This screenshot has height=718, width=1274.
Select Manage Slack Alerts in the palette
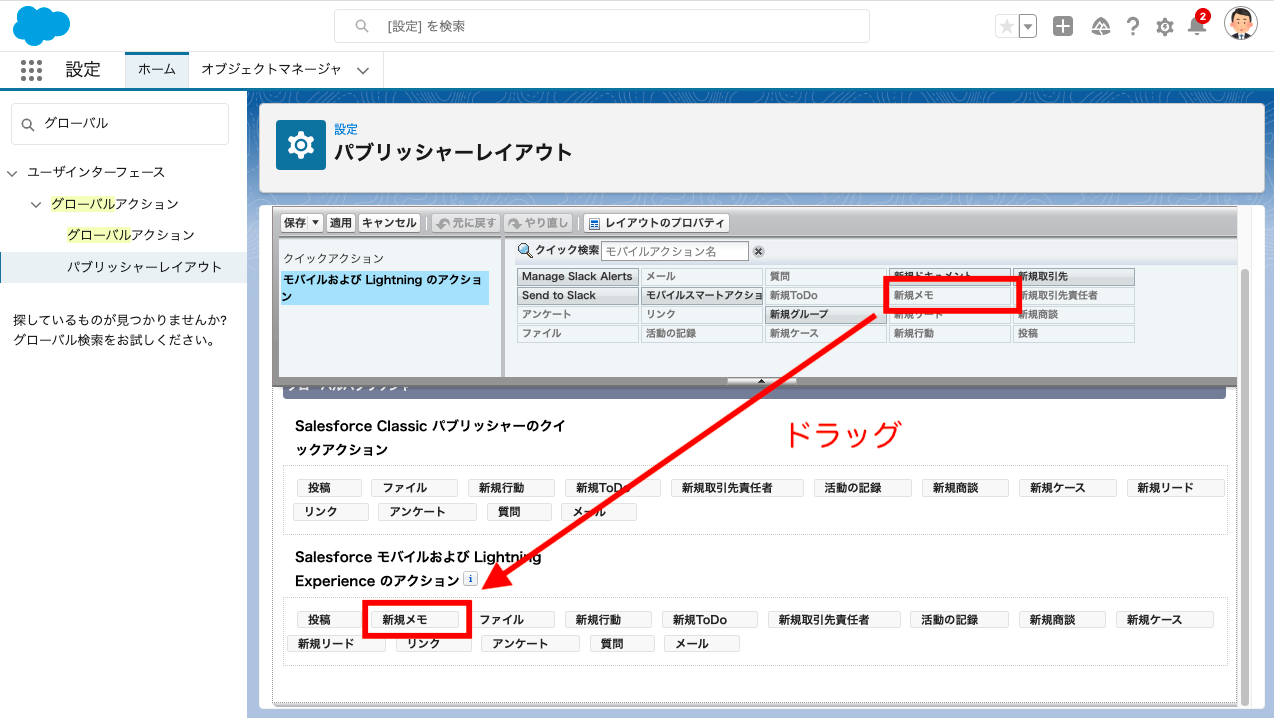[578, 276]
